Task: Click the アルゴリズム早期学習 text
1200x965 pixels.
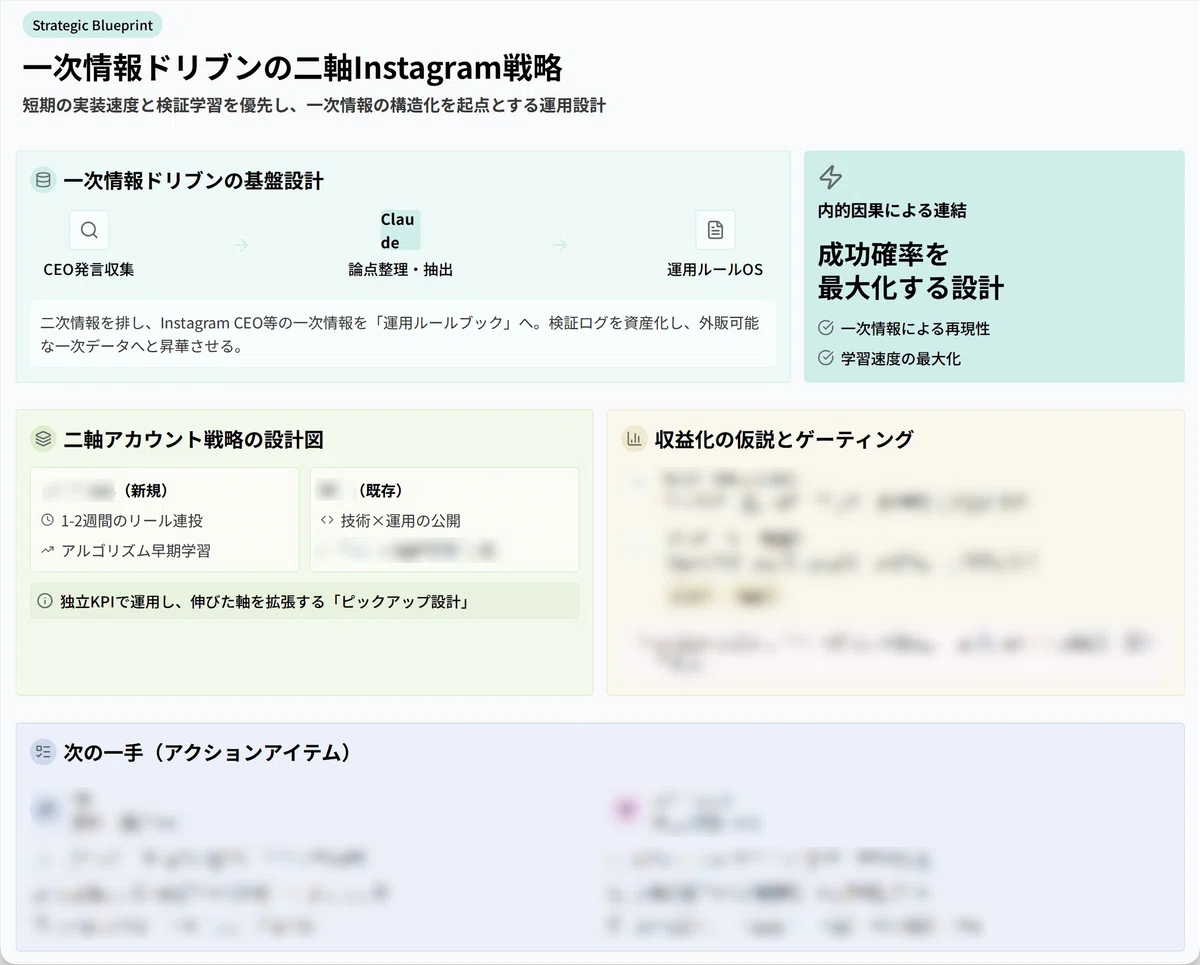Action: coord(136,551)
